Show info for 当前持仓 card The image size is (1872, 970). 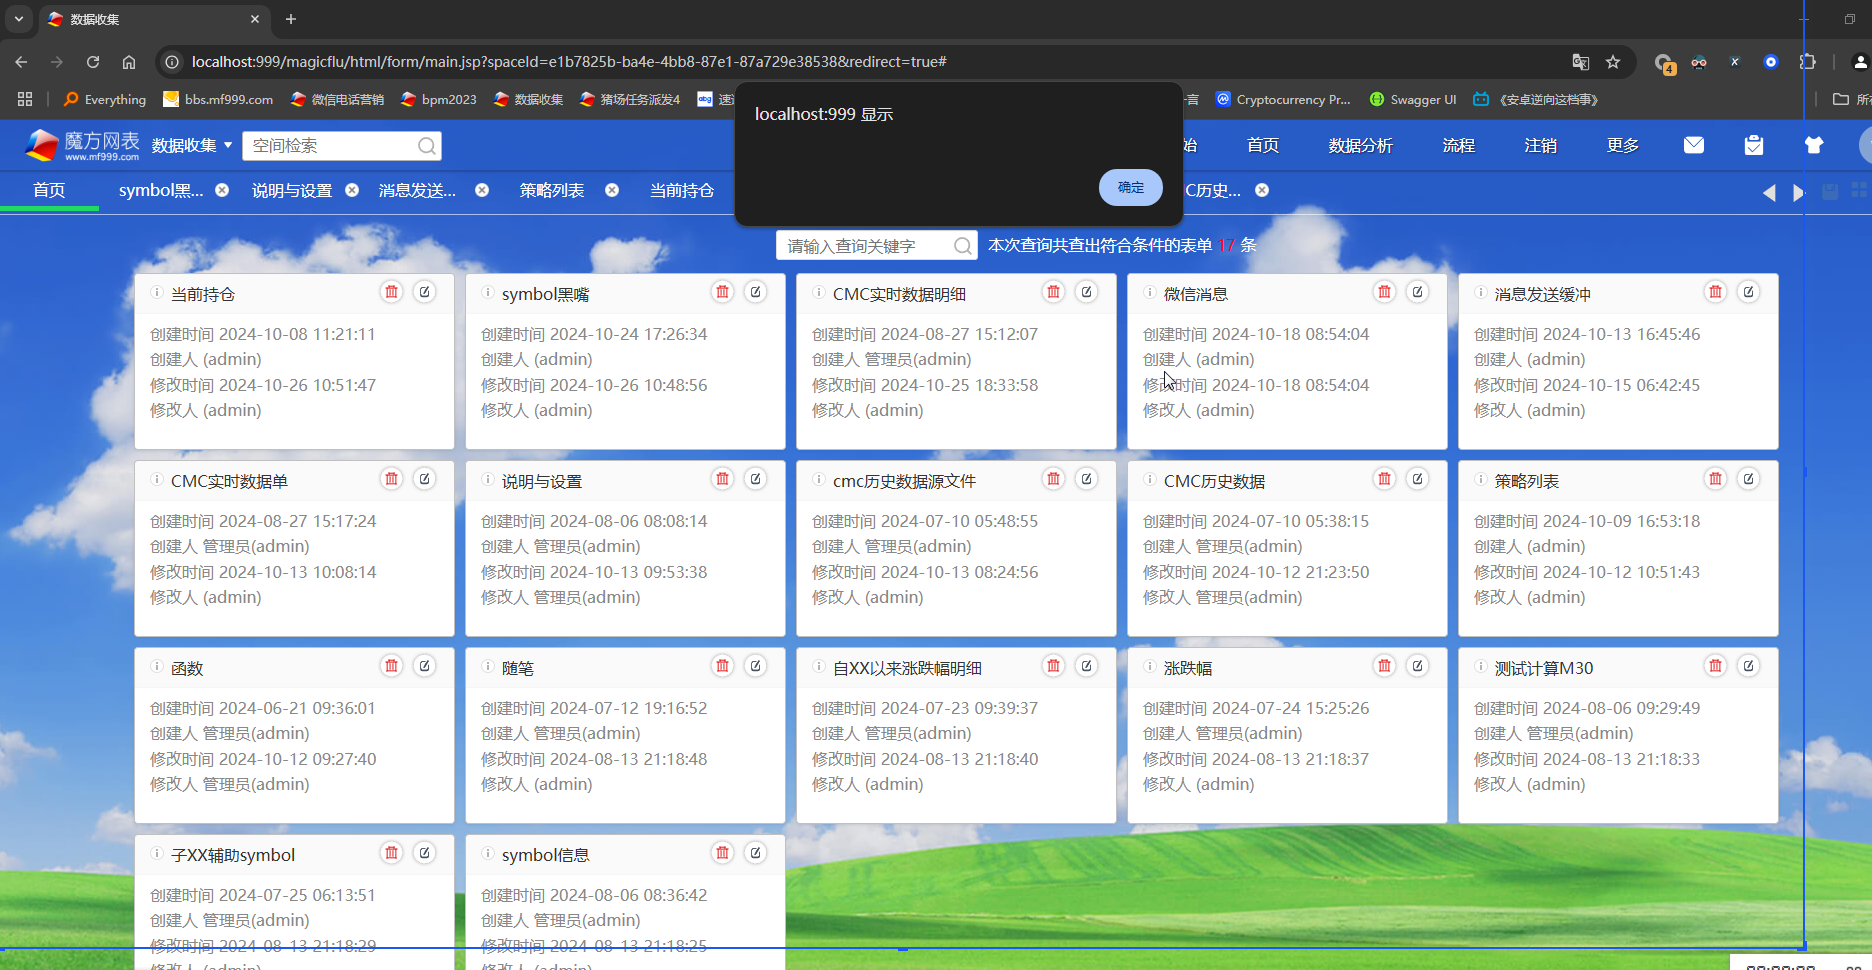tap(157, 293)
